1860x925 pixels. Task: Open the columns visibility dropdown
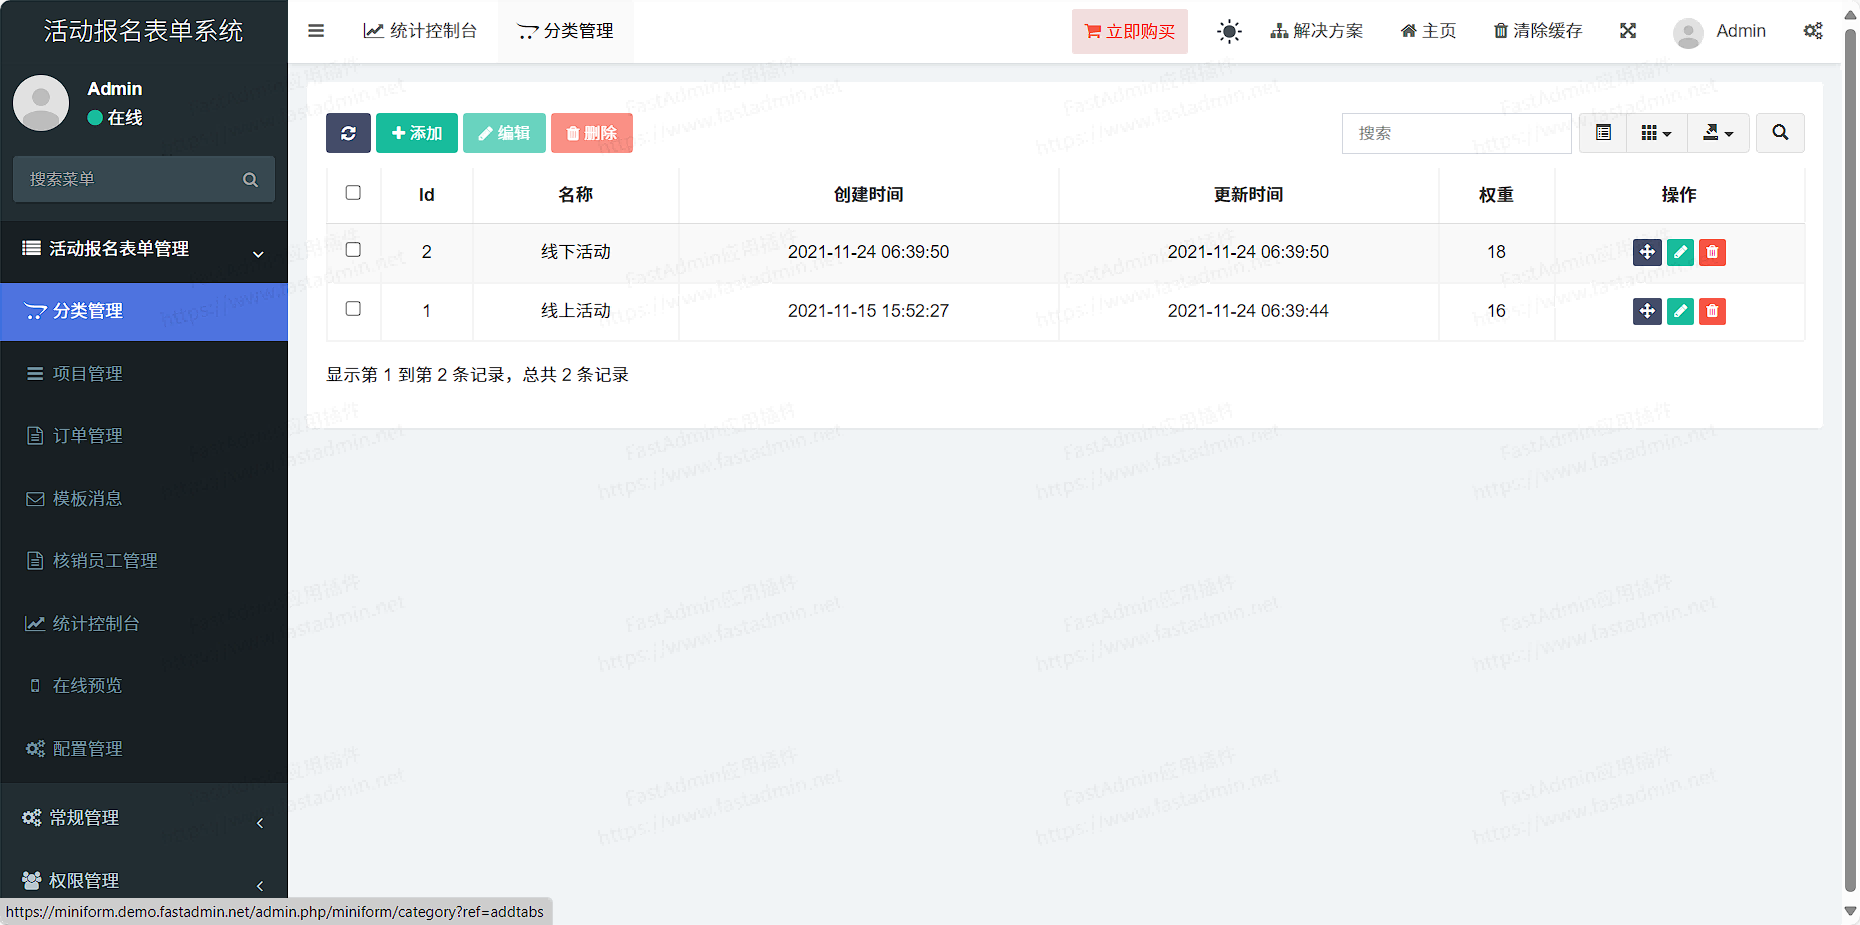click(x=1656, y=133)
